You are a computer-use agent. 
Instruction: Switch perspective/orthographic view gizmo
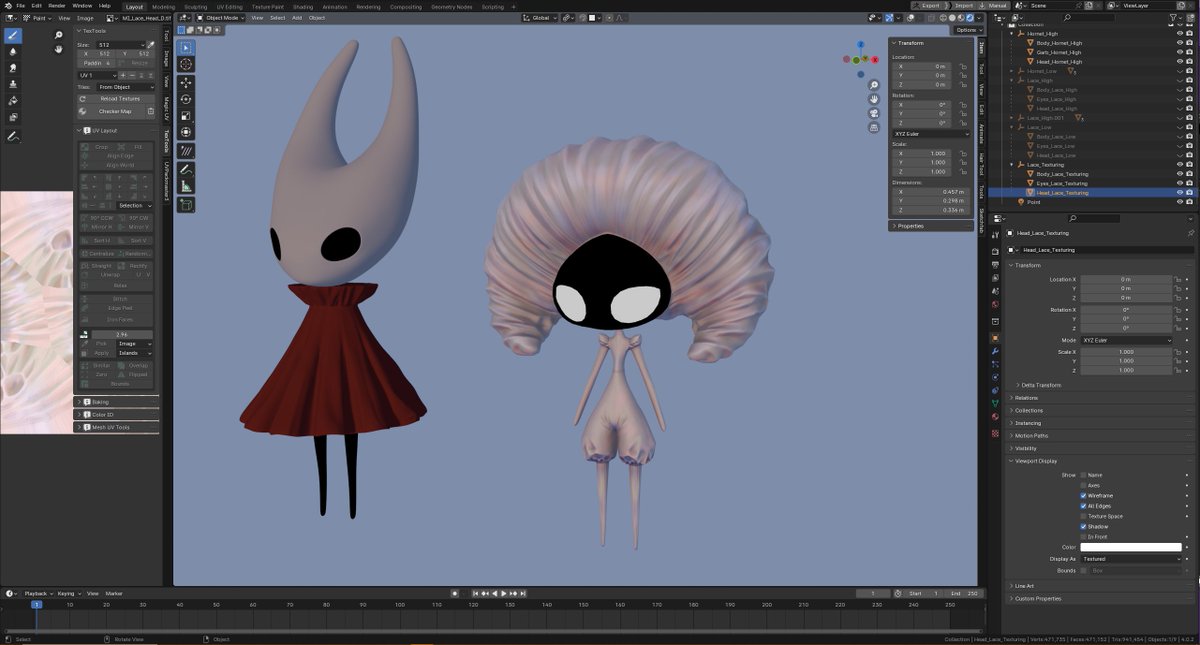(874, 127)
